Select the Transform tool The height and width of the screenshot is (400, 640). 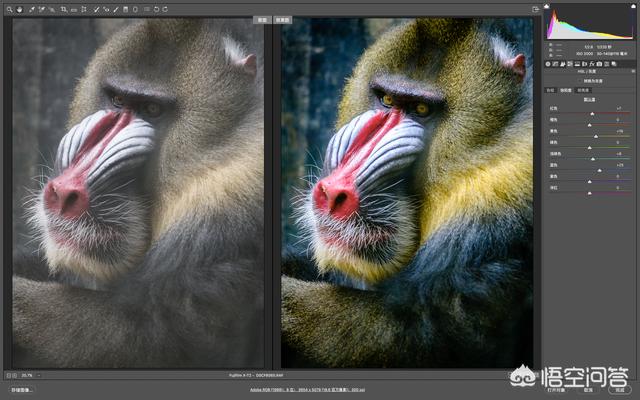coord(84,9)
